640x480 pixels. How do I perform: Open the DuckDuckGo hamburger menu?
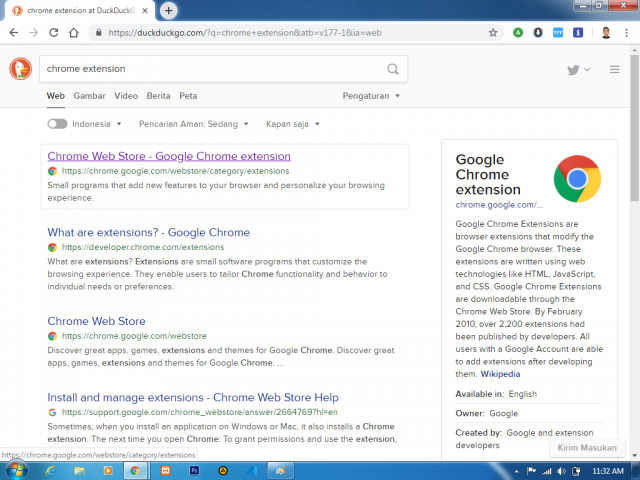tap(614, 69)
